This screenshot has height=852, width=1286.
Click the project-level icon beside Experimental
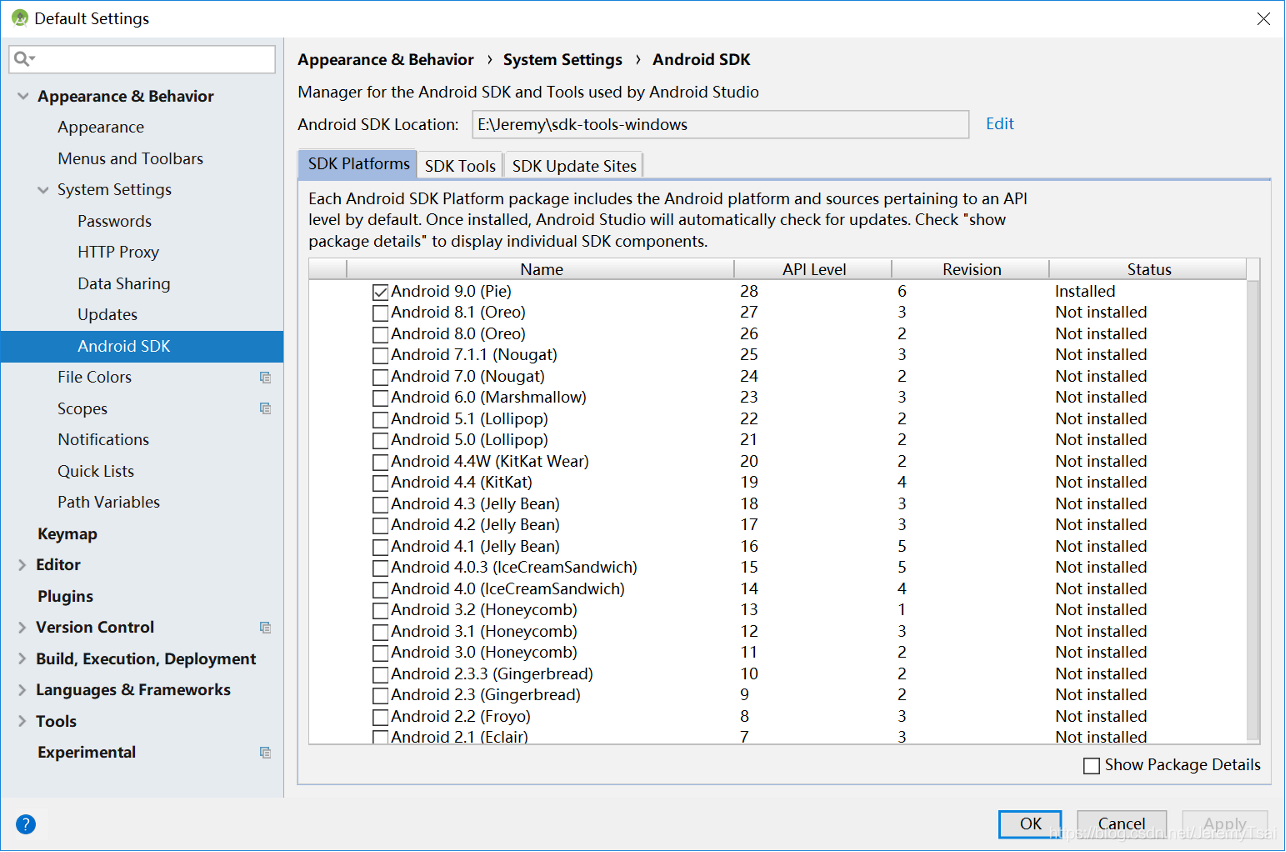click(265, 752)
